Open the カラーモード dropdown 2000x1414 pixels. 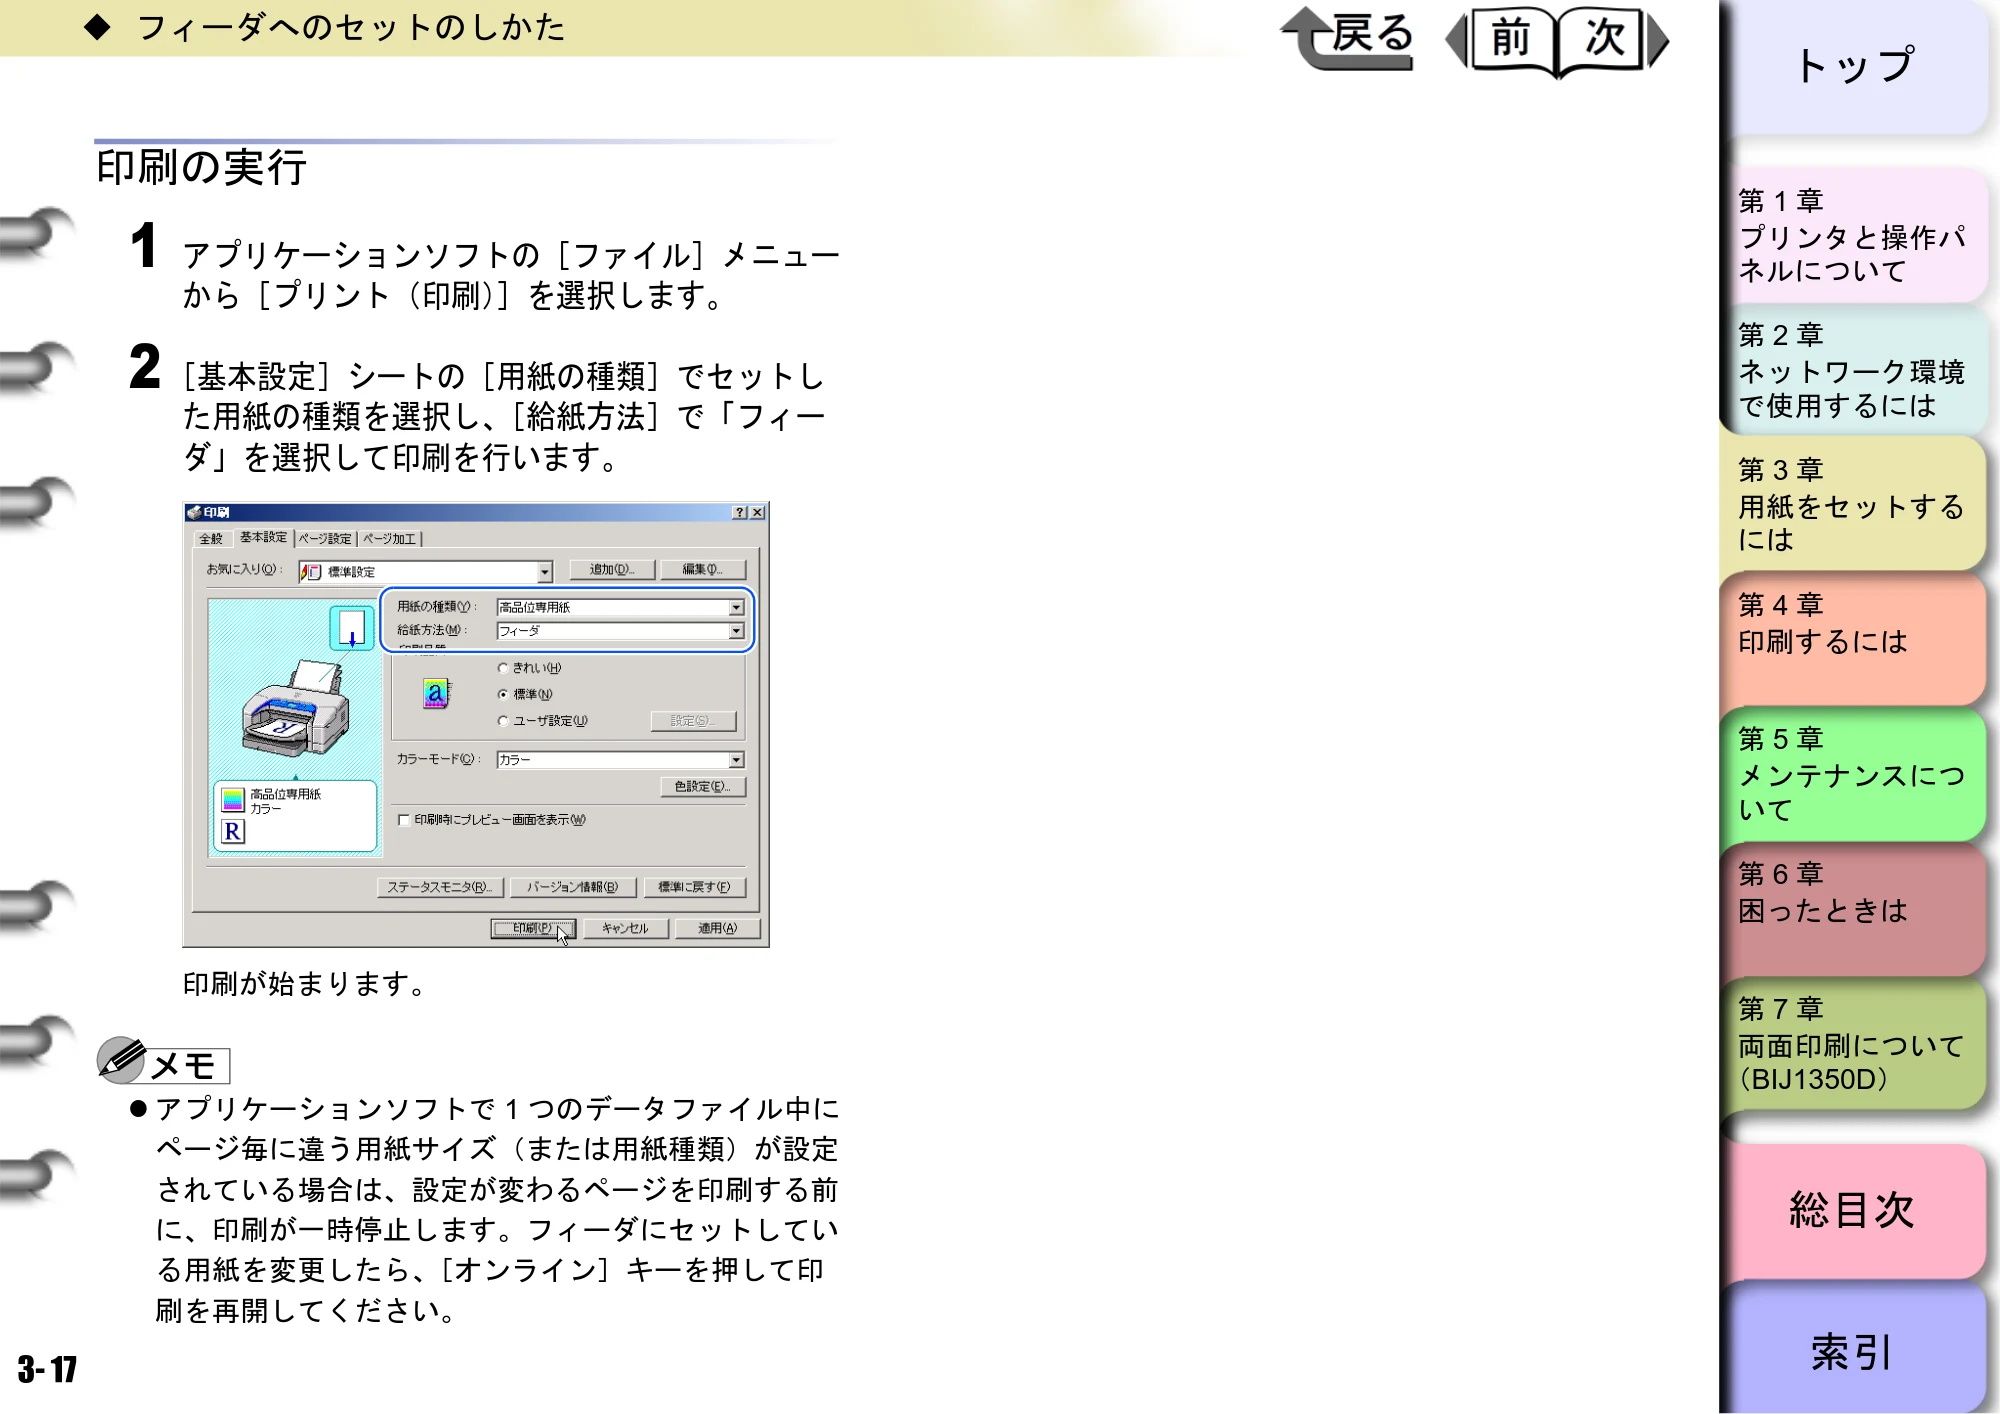(x=736, y=760)
